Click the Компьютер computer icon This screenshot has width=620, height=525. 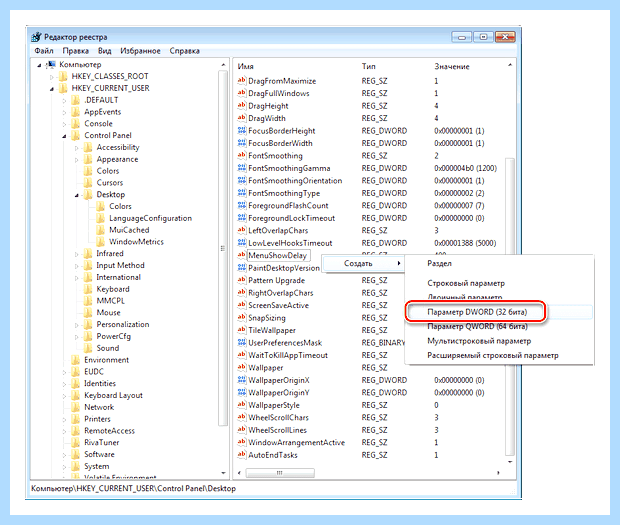(51, 64)
